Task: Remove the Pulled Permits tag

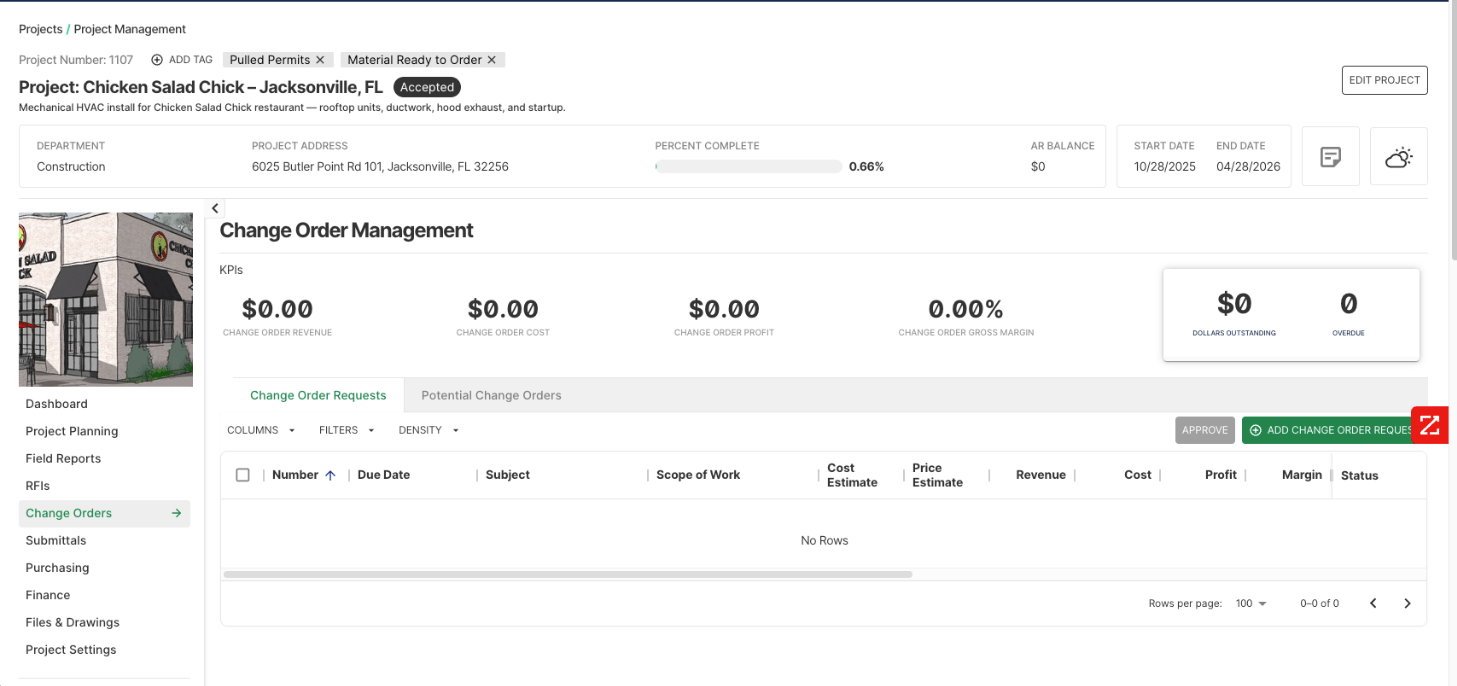Action: coord(320,60)
